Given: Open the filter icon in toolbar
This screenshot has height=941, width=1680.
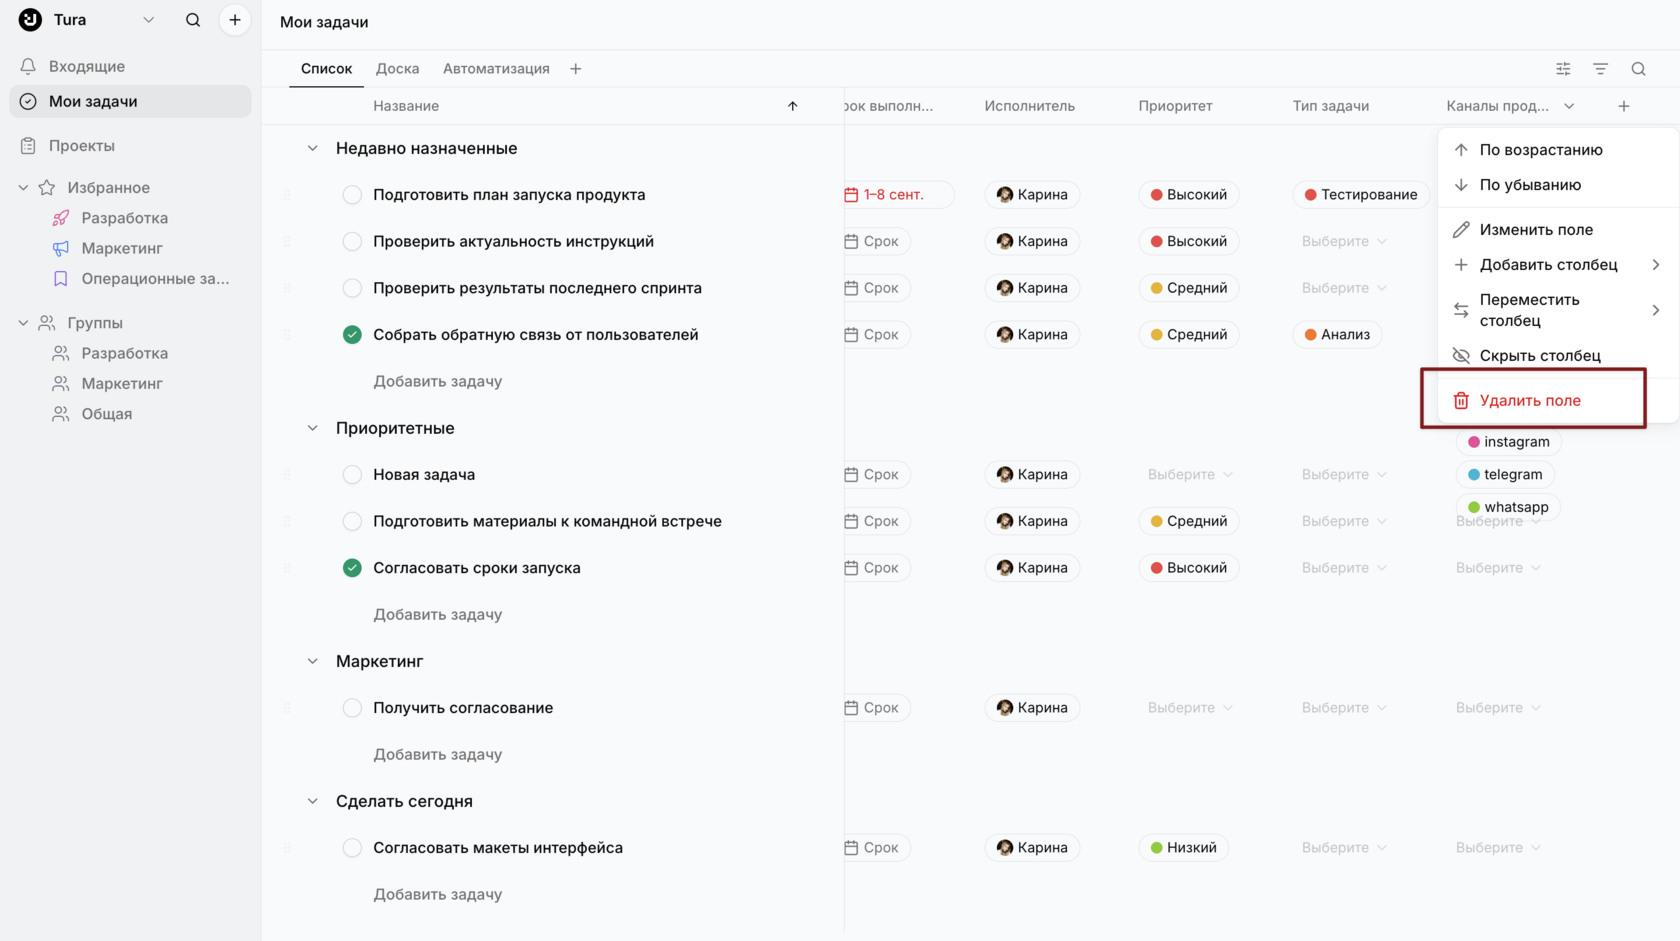Looking at the screenshot, I should pos(1600,69).
